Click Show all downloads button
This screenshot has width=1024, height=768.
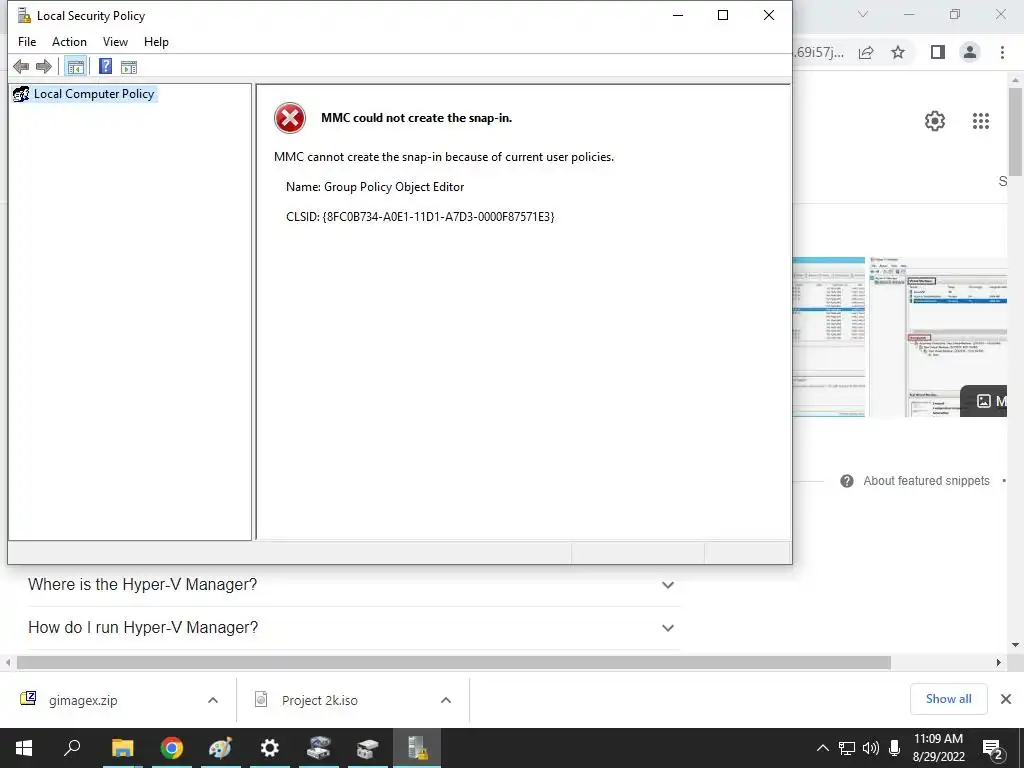coord(948,699)
